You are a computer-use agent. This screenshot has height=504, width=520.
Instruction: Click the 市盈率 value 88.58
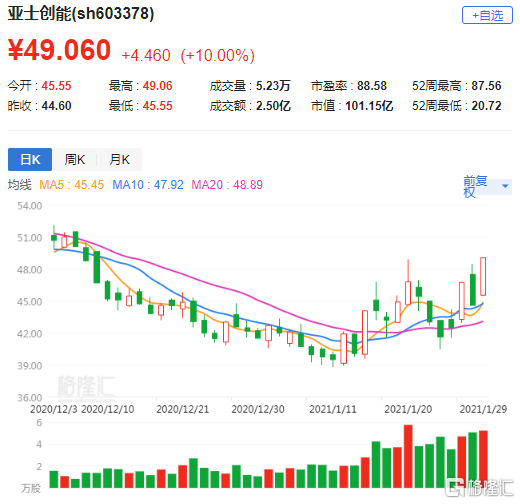click(x=372, y=86)
